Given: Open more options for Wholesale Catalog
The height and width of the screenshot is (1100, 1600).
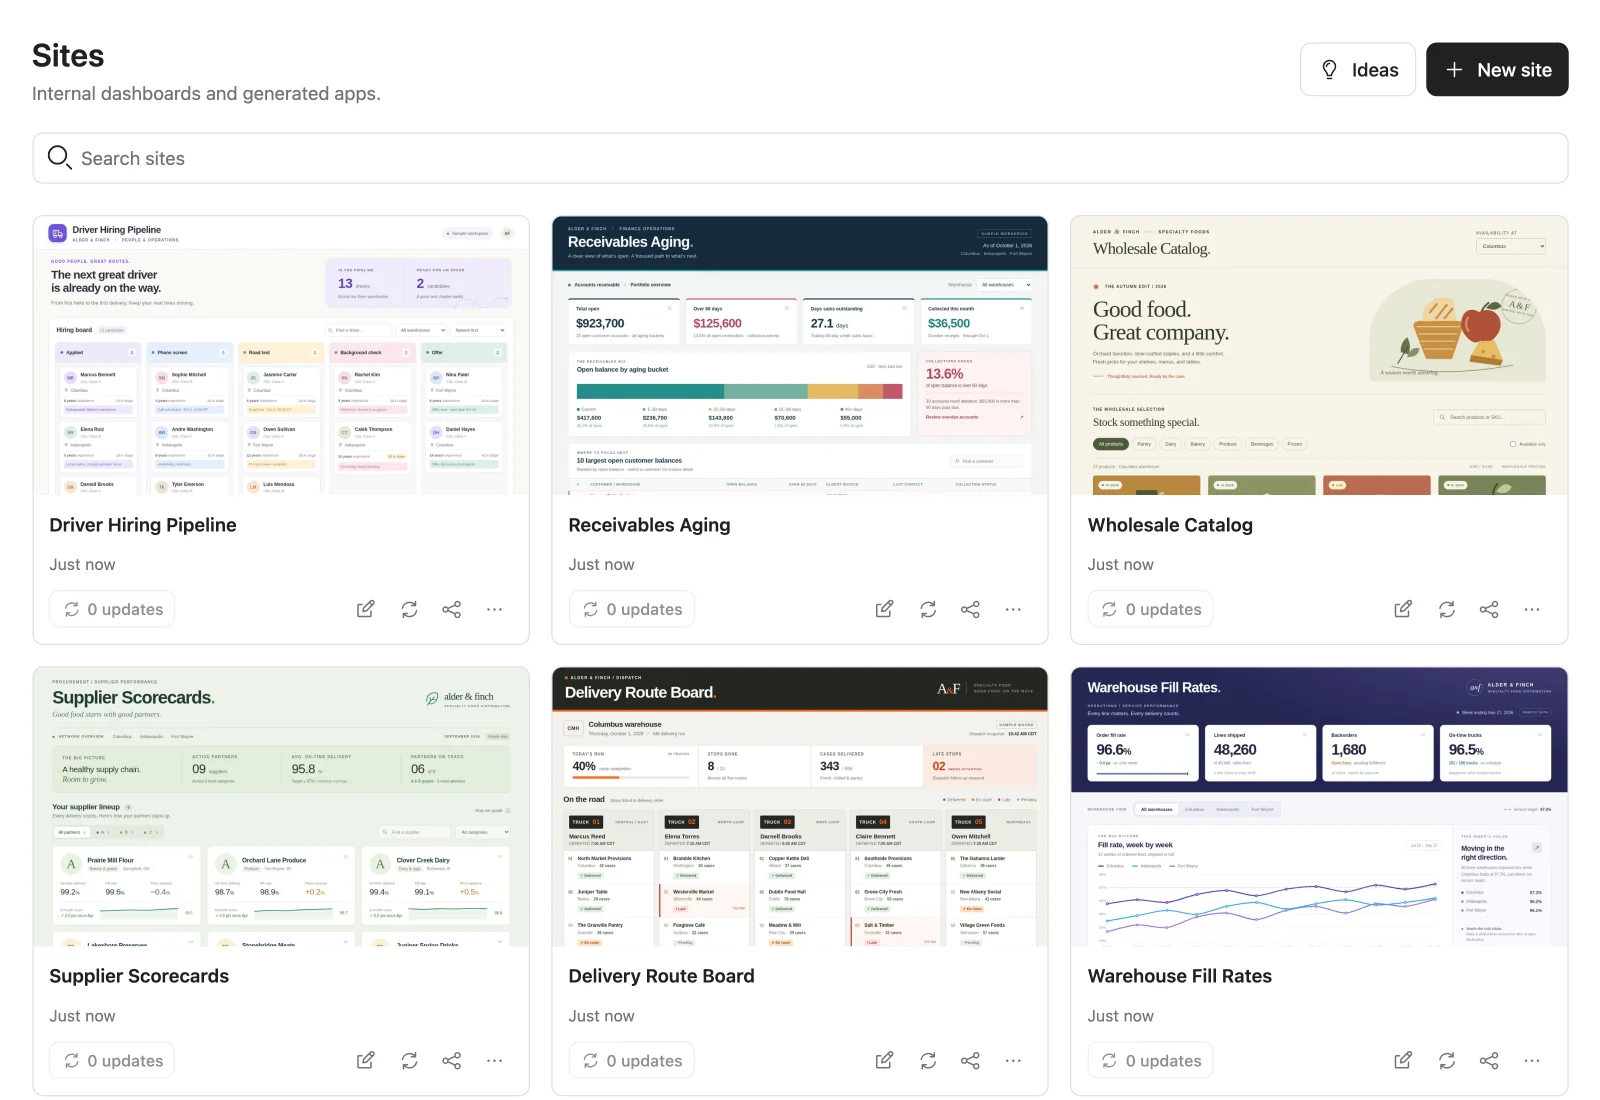Looking at the screenshot, I should [1532, 609].
